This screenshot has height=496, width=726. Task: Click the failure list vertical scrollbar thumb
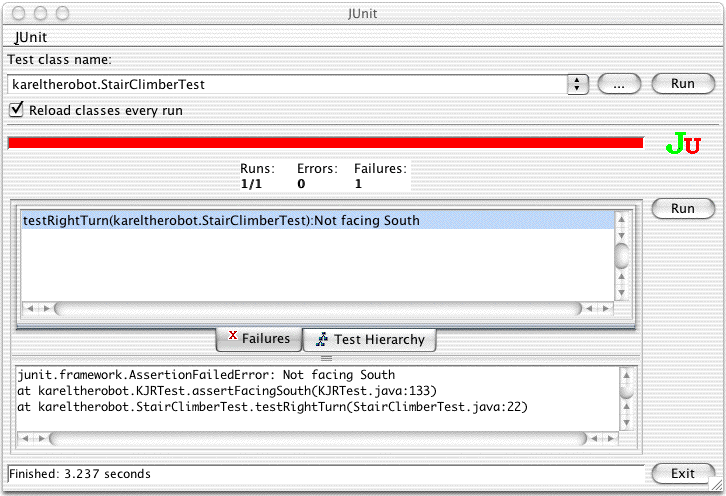click(621, 255)
